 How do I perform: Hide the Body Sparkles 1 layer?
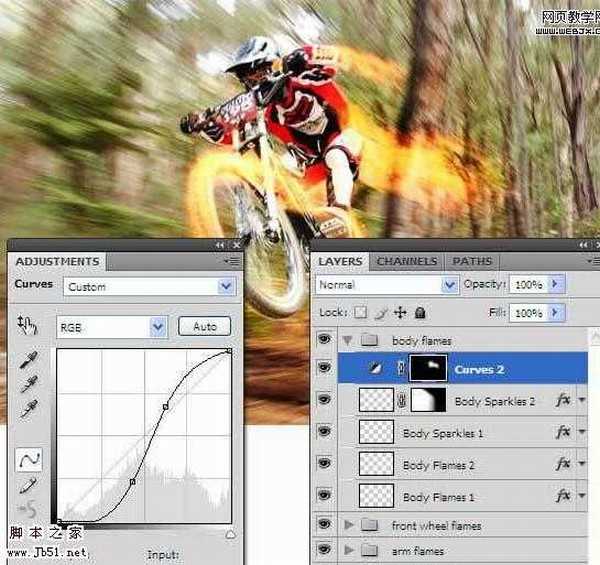pyautogui.click(x=324, y=431)
